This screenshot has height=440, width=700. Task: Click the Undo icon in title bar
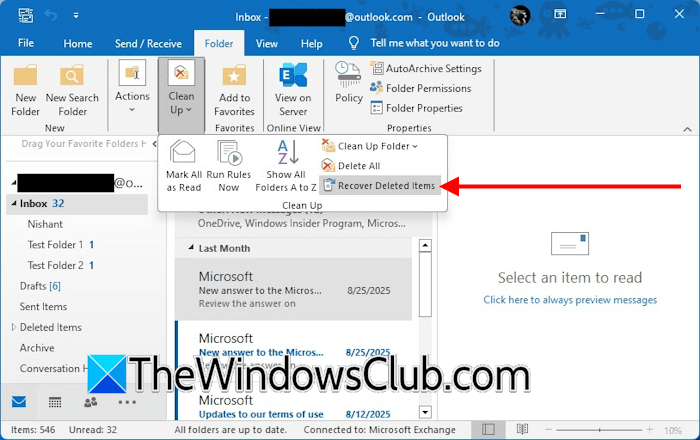pos(51,15)
